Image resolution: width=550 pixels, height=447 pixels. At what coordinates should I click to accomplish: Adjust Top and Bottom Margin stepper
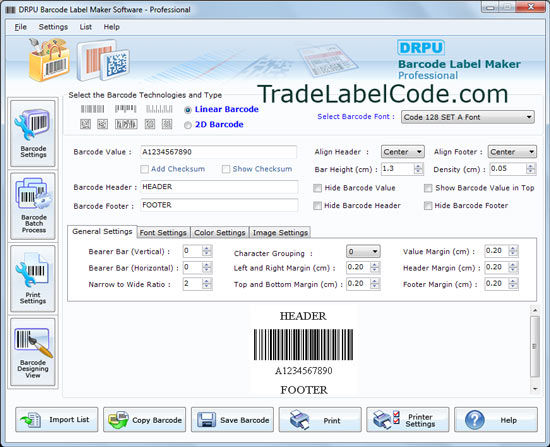point(375,283)
